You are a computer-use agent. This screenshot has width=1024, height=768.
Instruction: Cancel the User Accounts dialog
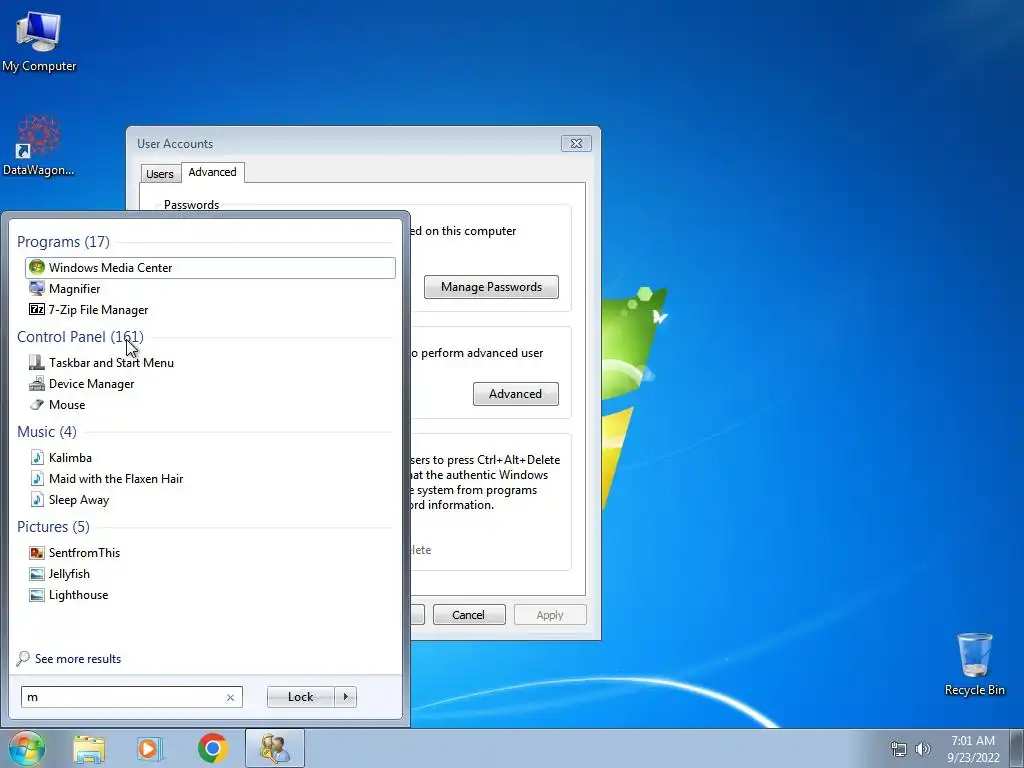469,615
